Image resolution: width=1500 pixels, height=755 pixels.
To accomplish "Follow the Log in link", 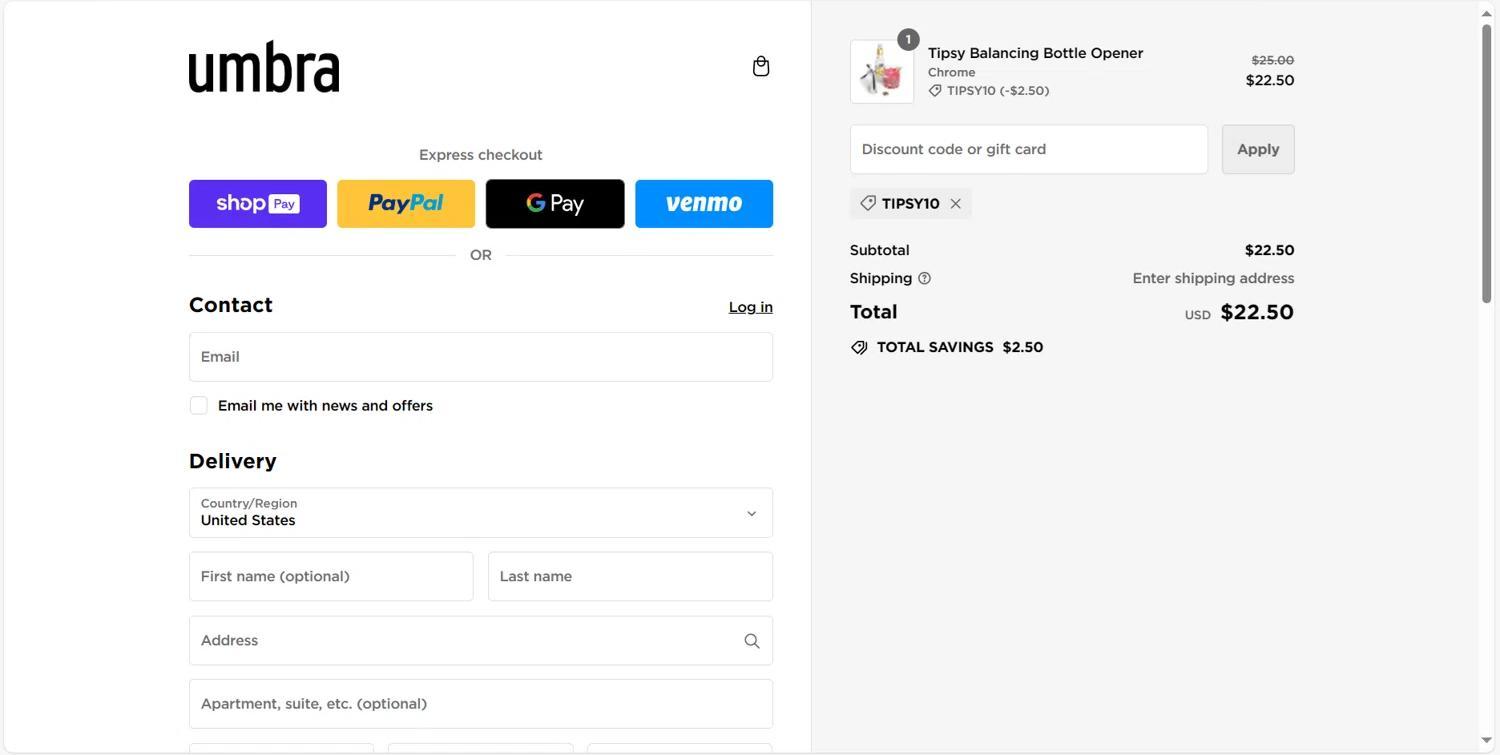I will pos(750,307).
